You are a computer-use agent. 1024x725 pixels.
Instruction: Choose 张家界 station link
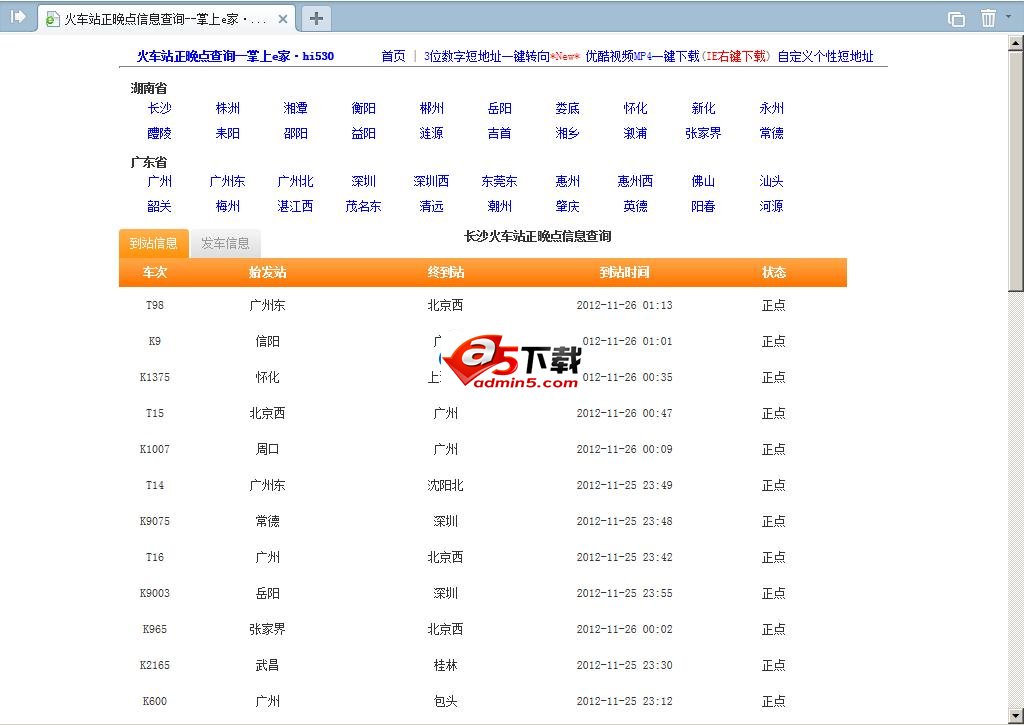703,133
